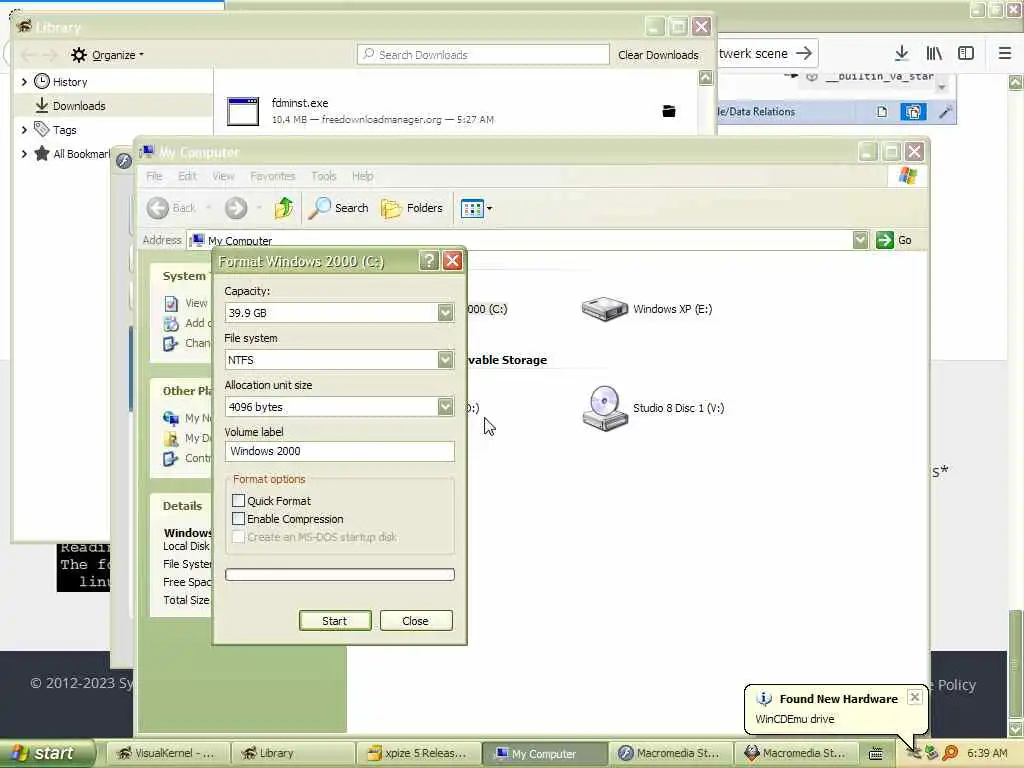
Task: Click fdminst.exe download entry icon
Action: (x=243, y=111)
